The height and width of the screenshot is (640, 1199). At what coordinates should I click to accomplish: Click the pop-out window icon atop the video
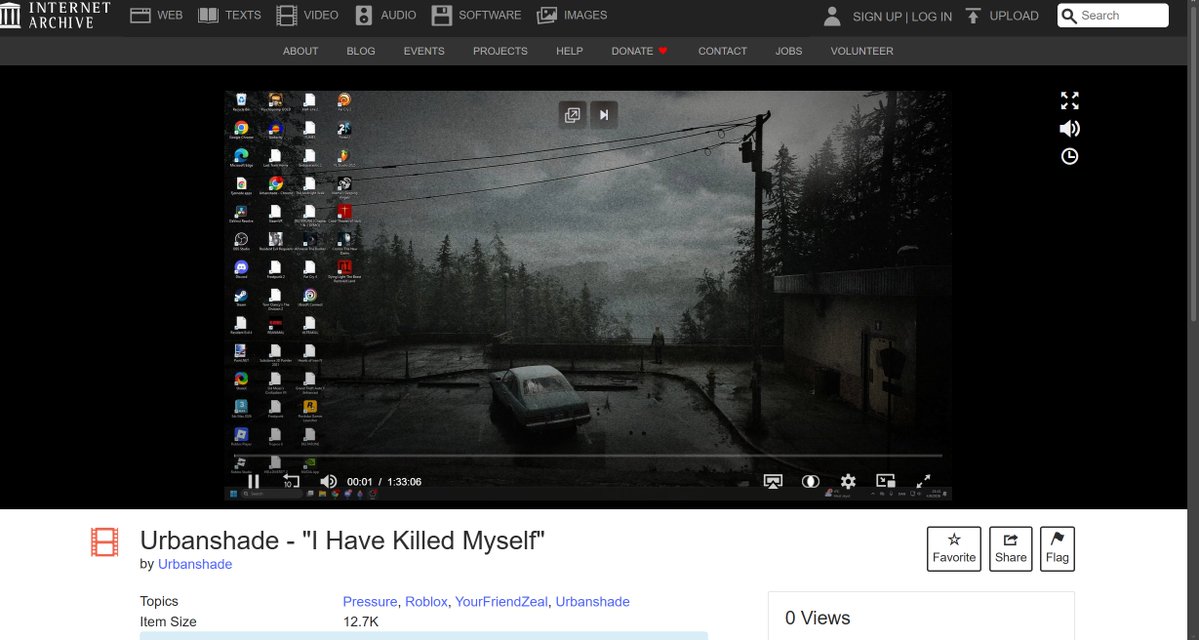[572, 115]
